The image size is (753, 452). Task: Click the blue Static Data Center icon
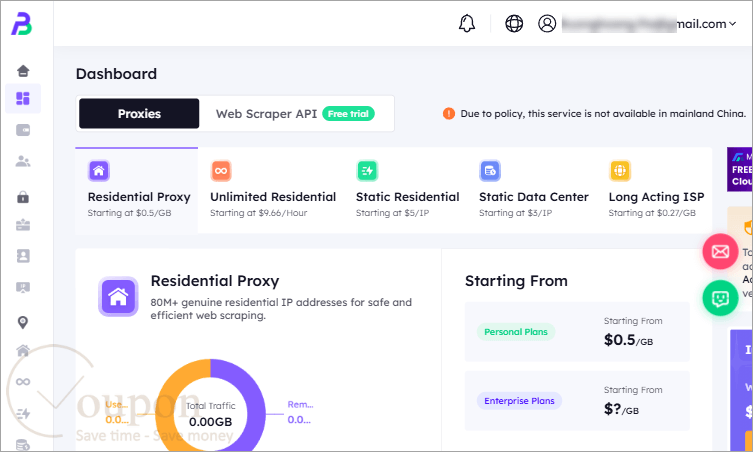tap(490, 171)
